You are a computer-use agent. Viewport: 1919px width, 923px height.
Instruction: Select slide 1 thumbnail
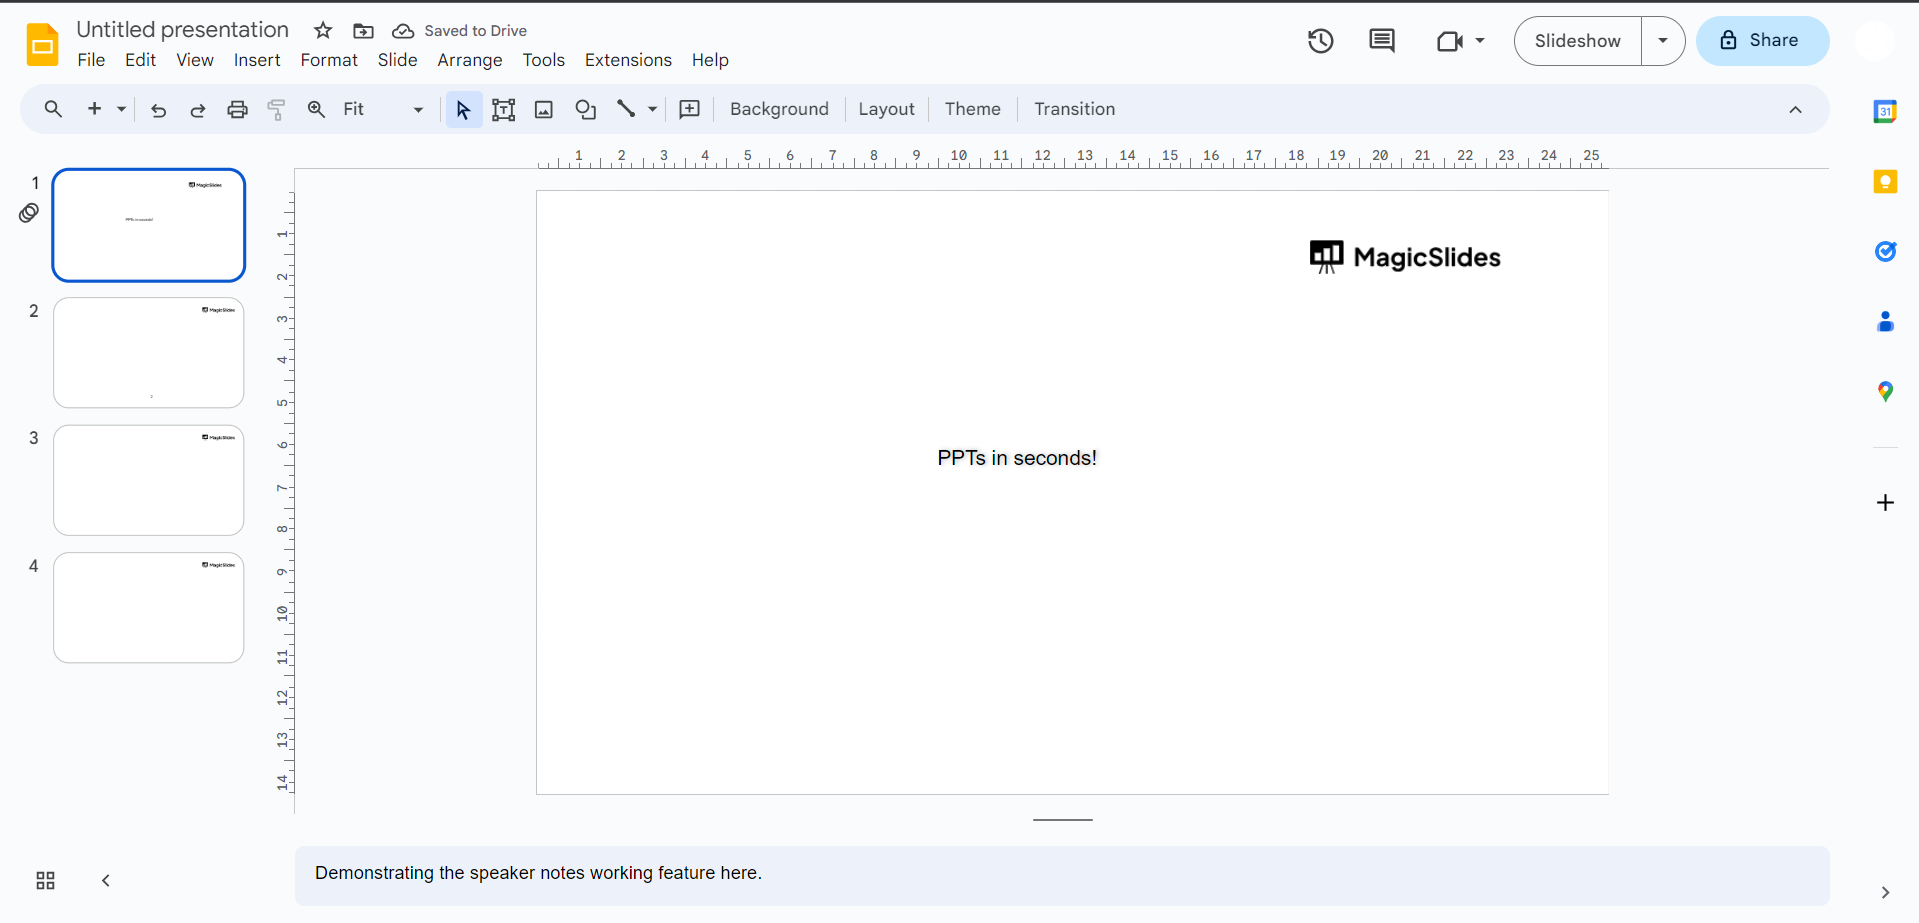pyautogui.click(x=149, y=225)
